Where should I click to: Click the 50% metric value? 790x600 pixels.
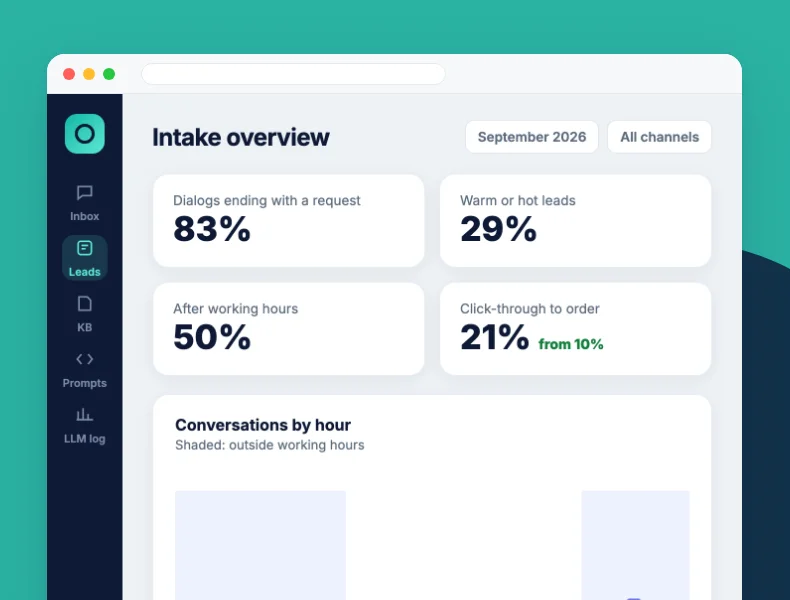tap(212, 337)
